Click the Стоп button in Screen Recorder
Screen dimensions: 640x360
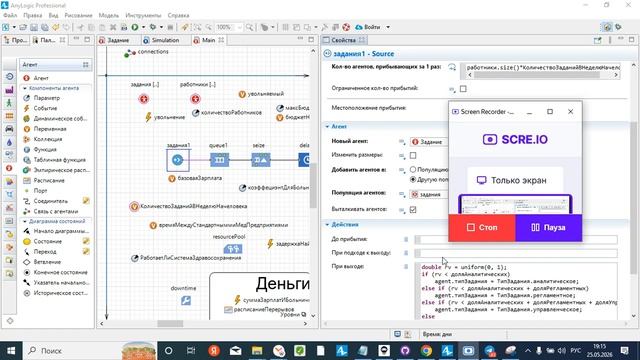click(x=482, y=227)
